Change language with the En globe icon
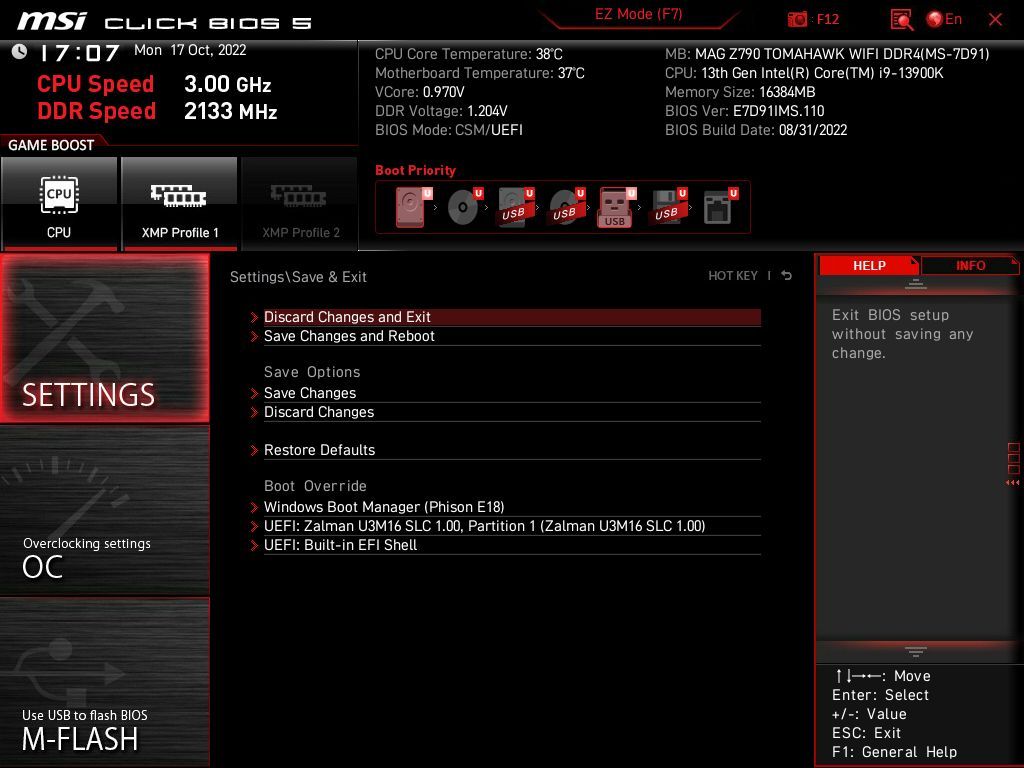1024x768 pixels. [x=944, y=20]
